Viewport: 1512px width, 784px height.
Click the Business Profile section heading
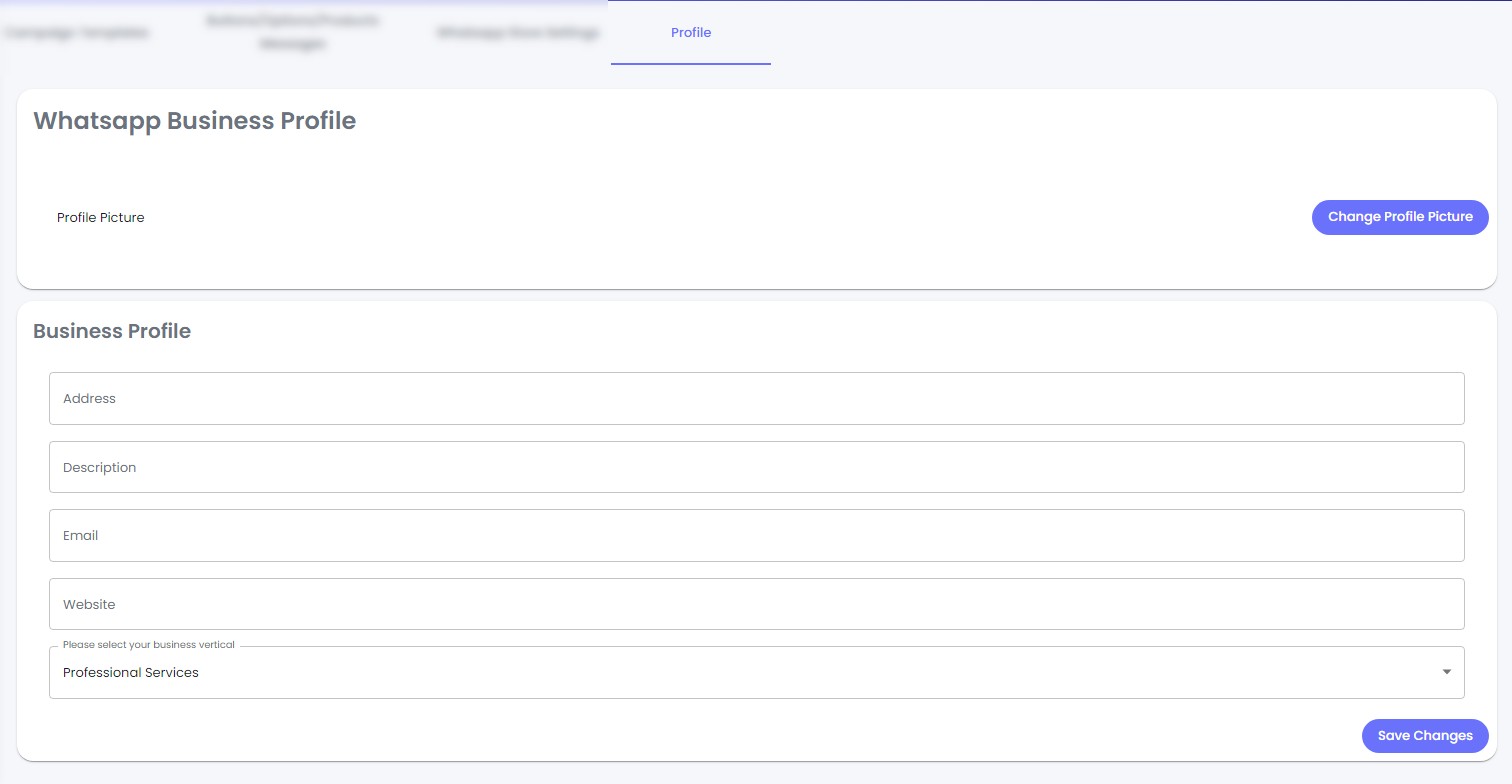tap(112, 331)
